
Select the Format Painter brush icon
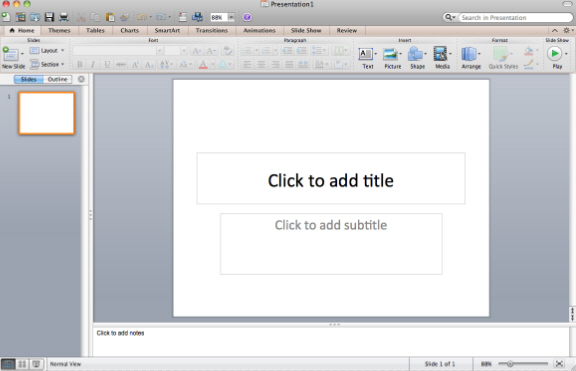tap(125, 17)
